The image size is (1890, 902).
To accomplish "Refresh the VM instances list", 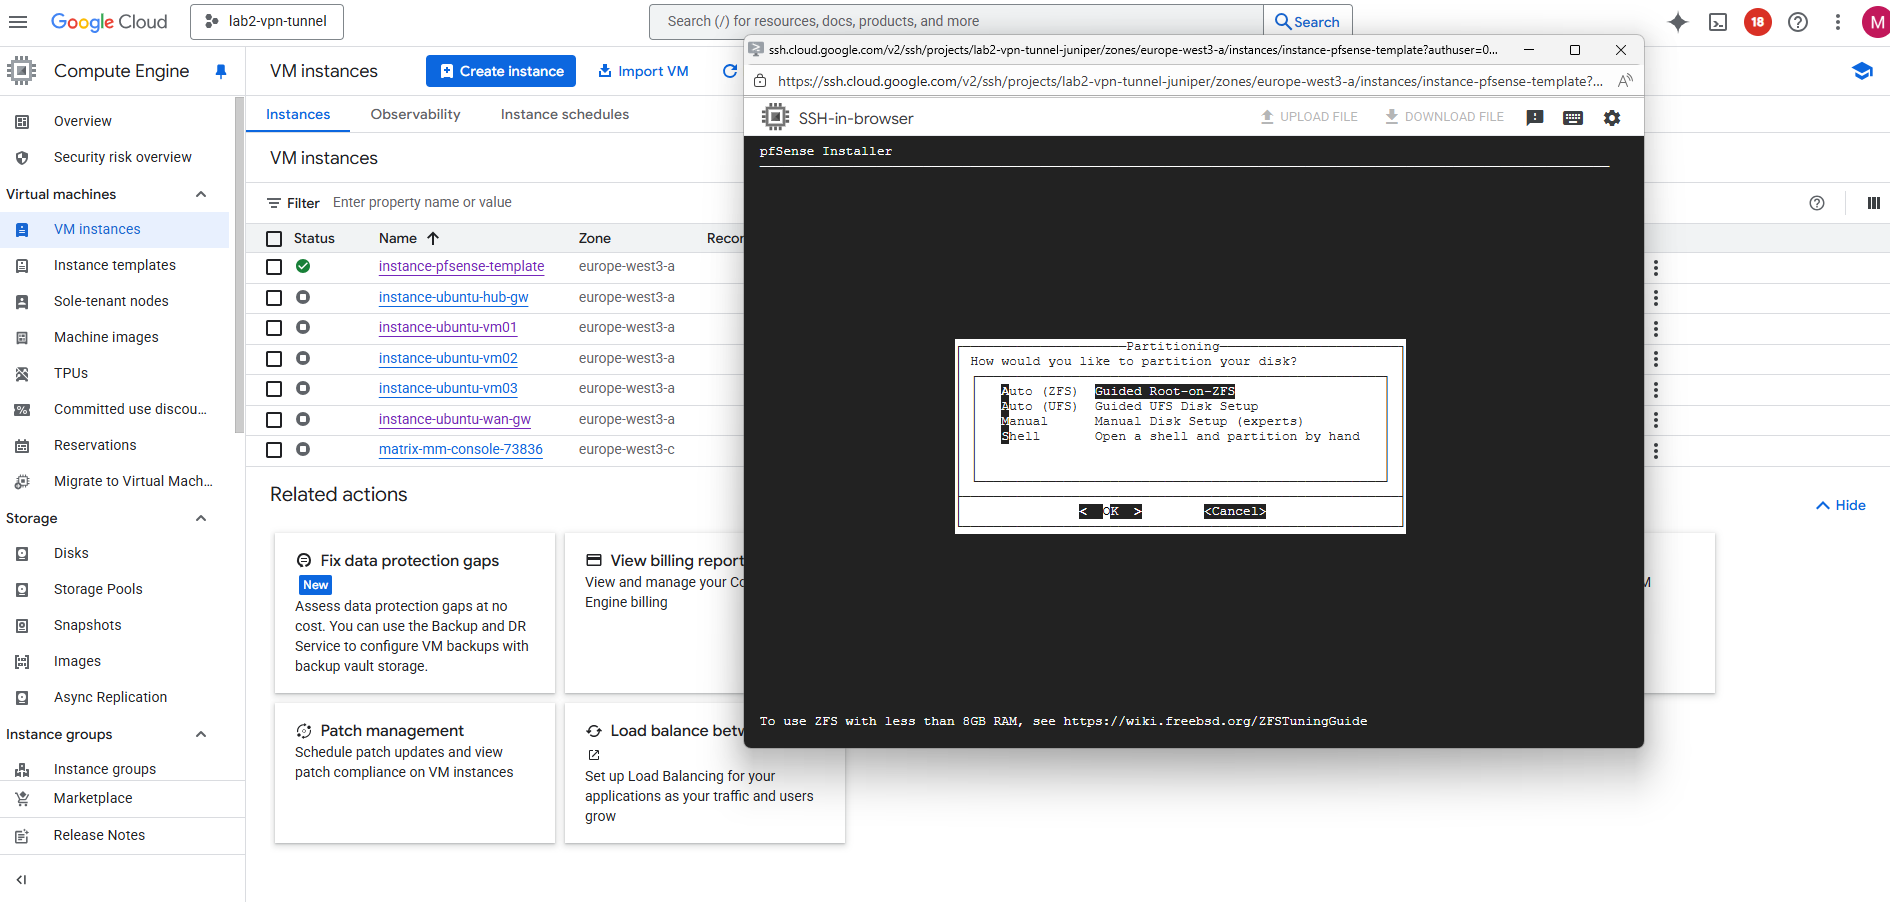I will [730, 71].
